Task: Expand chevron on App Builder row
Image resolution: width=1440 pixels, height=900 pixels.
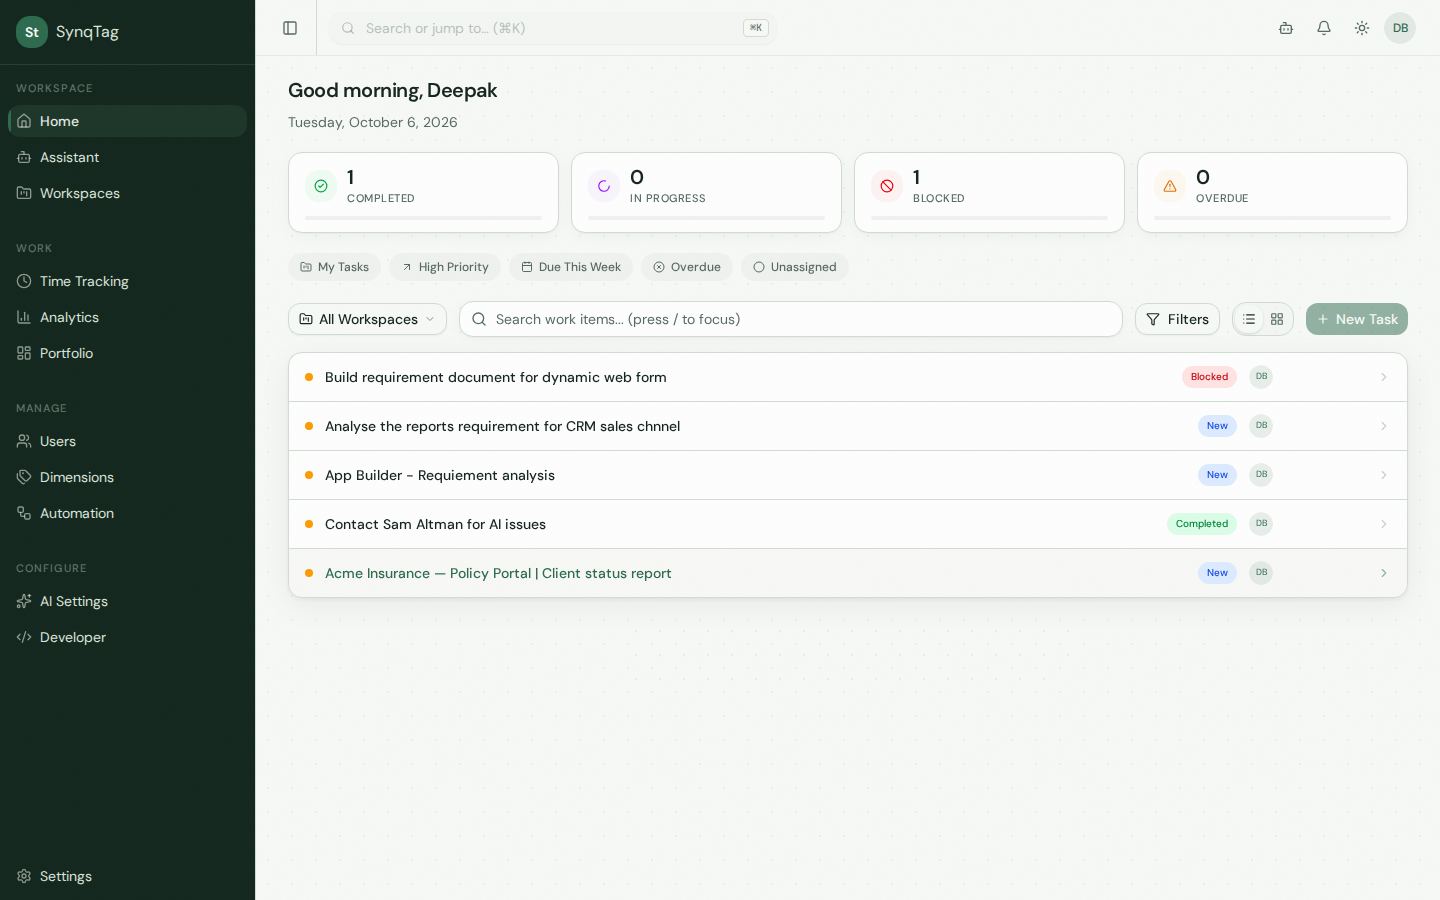Action: [x=1384, y=475]
